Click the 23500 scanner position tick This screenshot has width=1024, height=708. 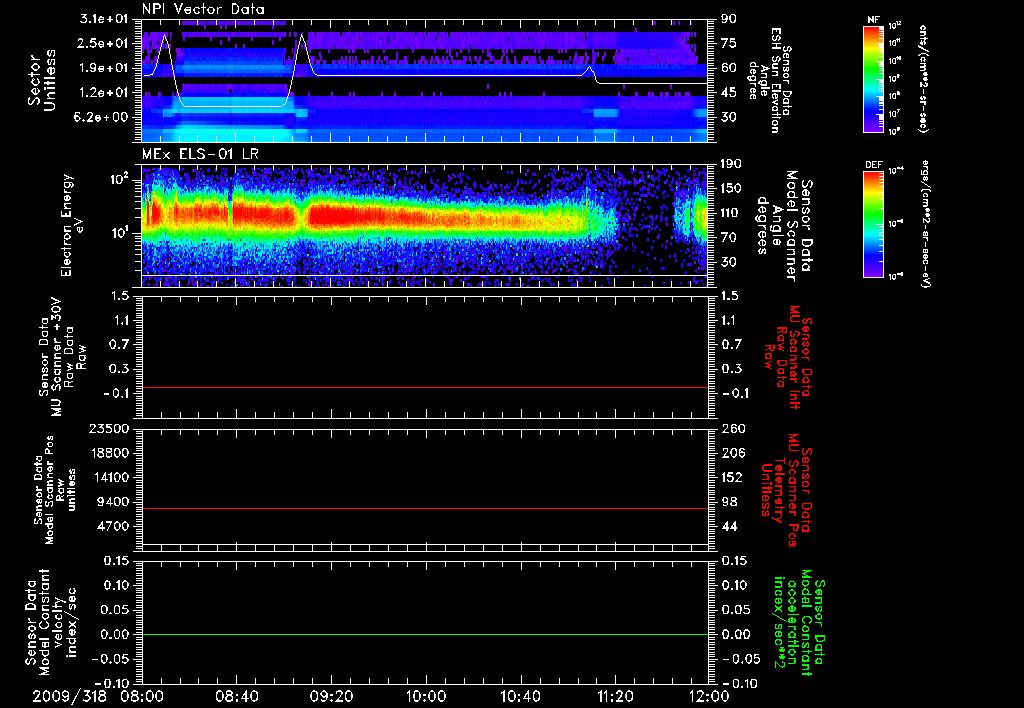coord(108,428)
